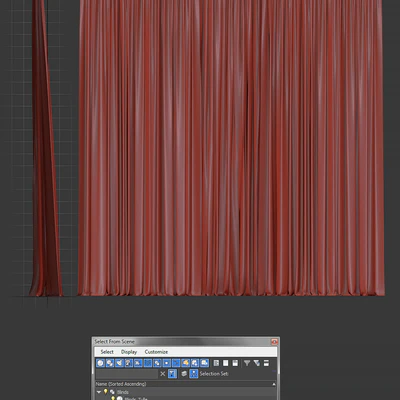
Task: Toggle the blue filter selection icon beside X
Action: (x=172, y=374)
